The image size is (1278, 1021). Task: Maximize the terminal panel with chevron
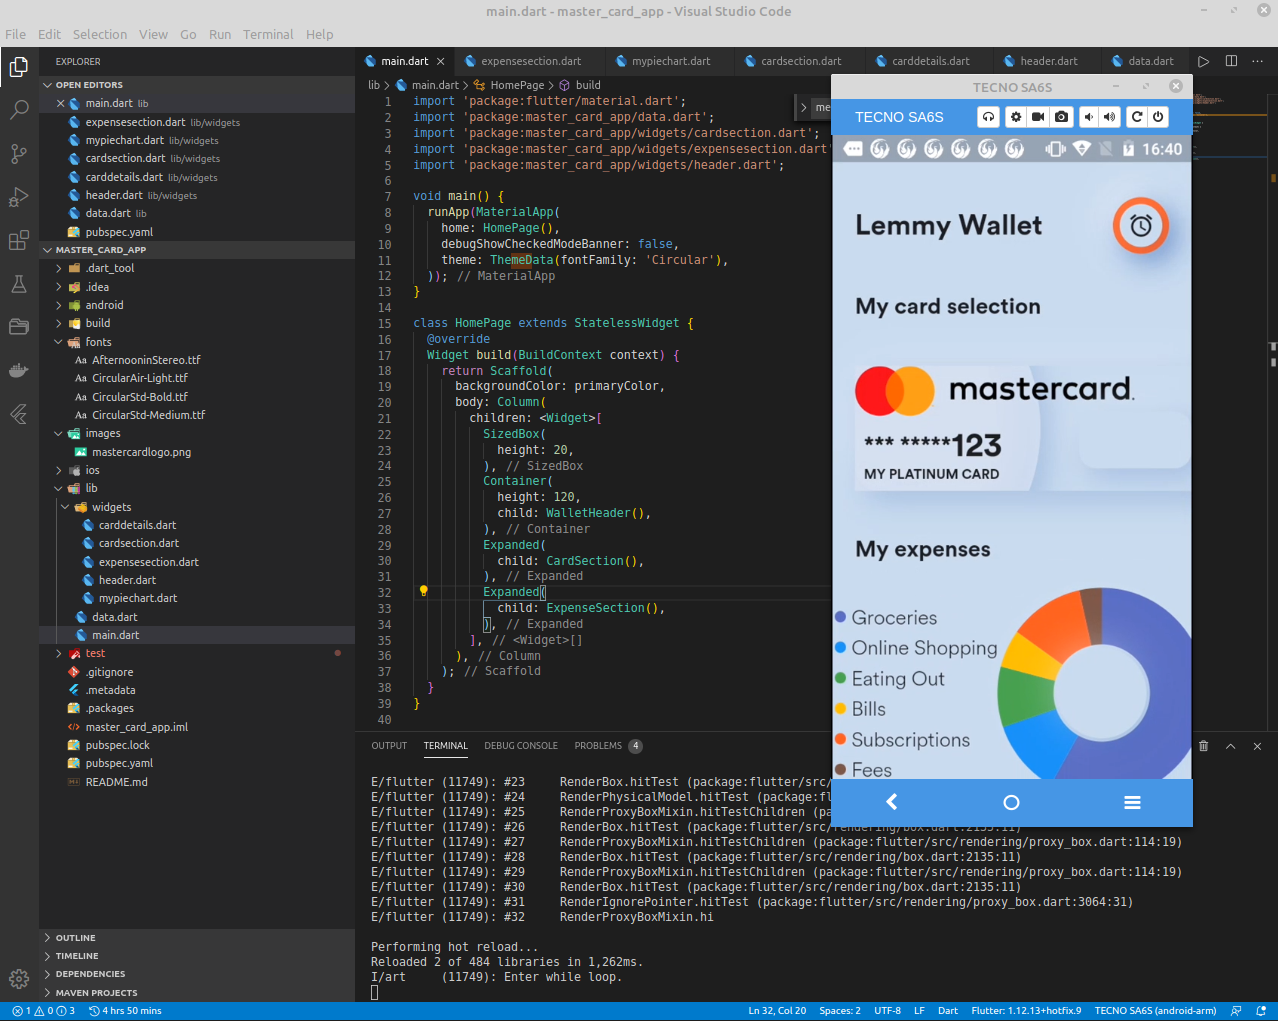[x=1231, y=746]
